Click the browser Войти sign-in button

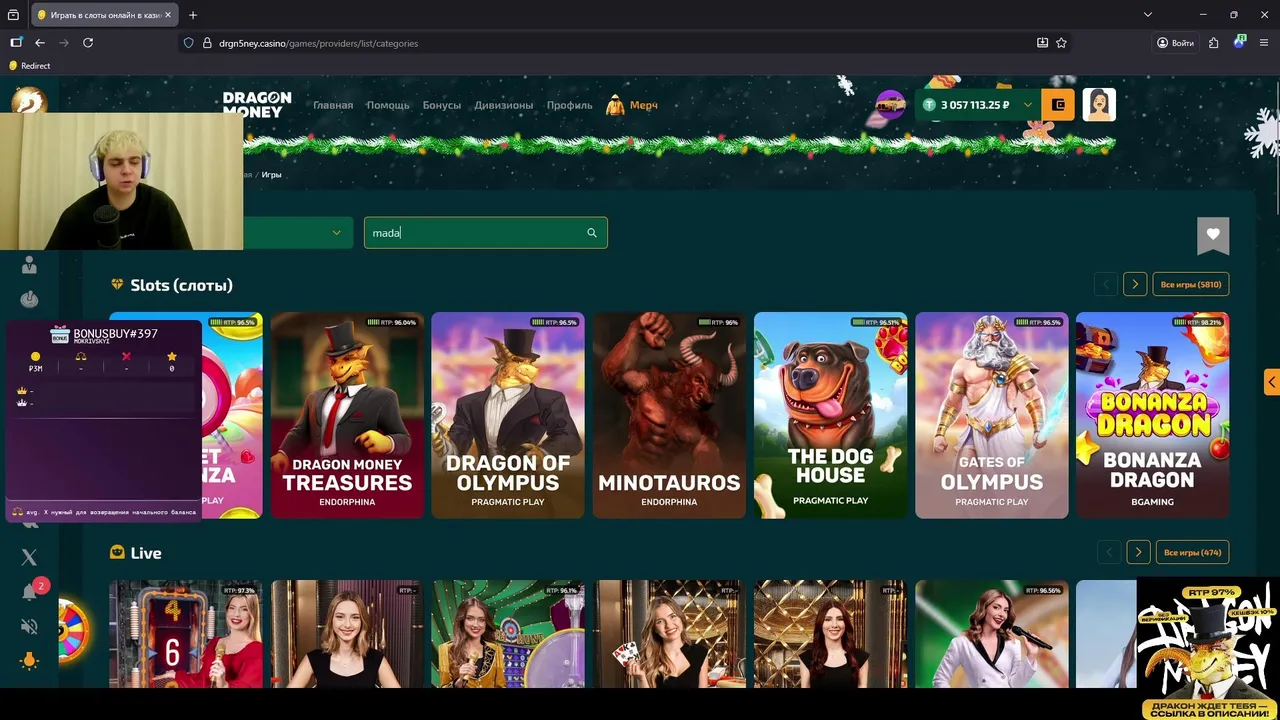(1175, 43)
